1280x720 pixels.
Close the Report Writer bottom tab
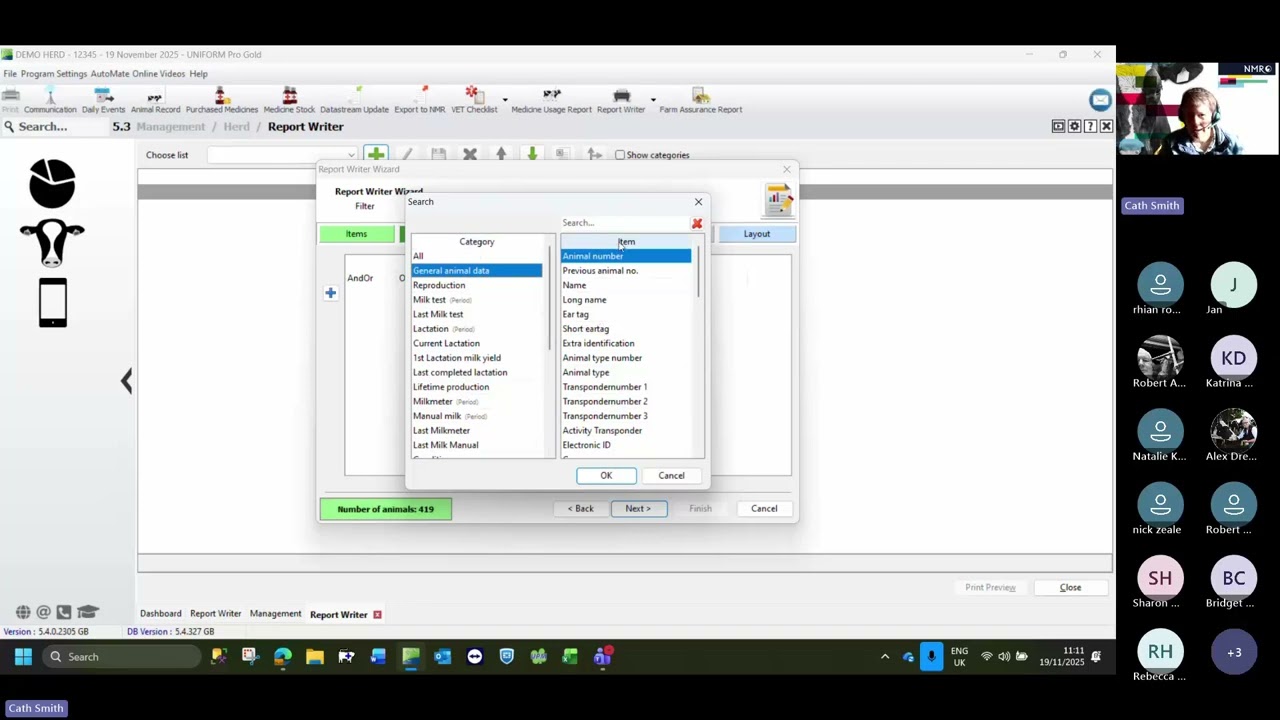[x=377, y=614]
